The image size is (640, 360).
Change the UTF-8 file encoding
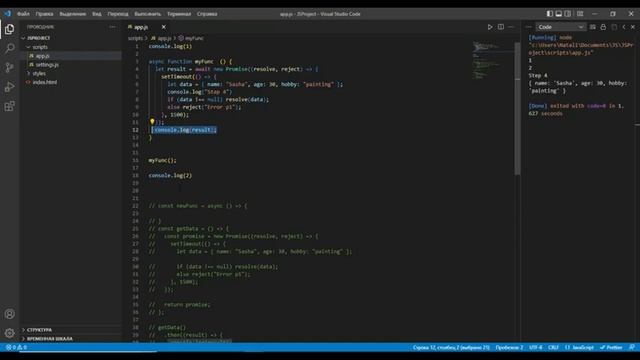tap(536, 347)
